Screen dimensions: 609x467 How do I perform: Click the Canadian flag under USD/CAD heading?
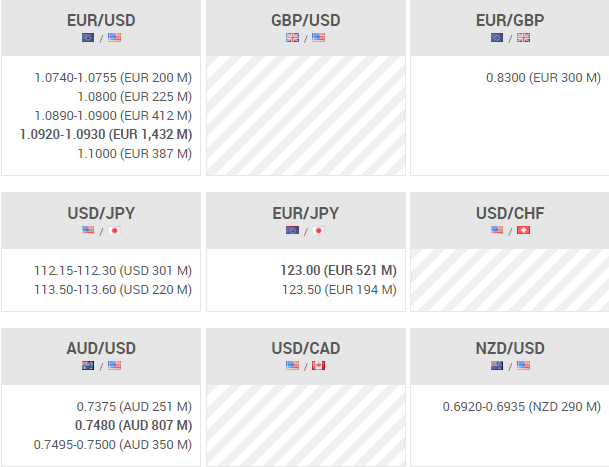point(319,366)
